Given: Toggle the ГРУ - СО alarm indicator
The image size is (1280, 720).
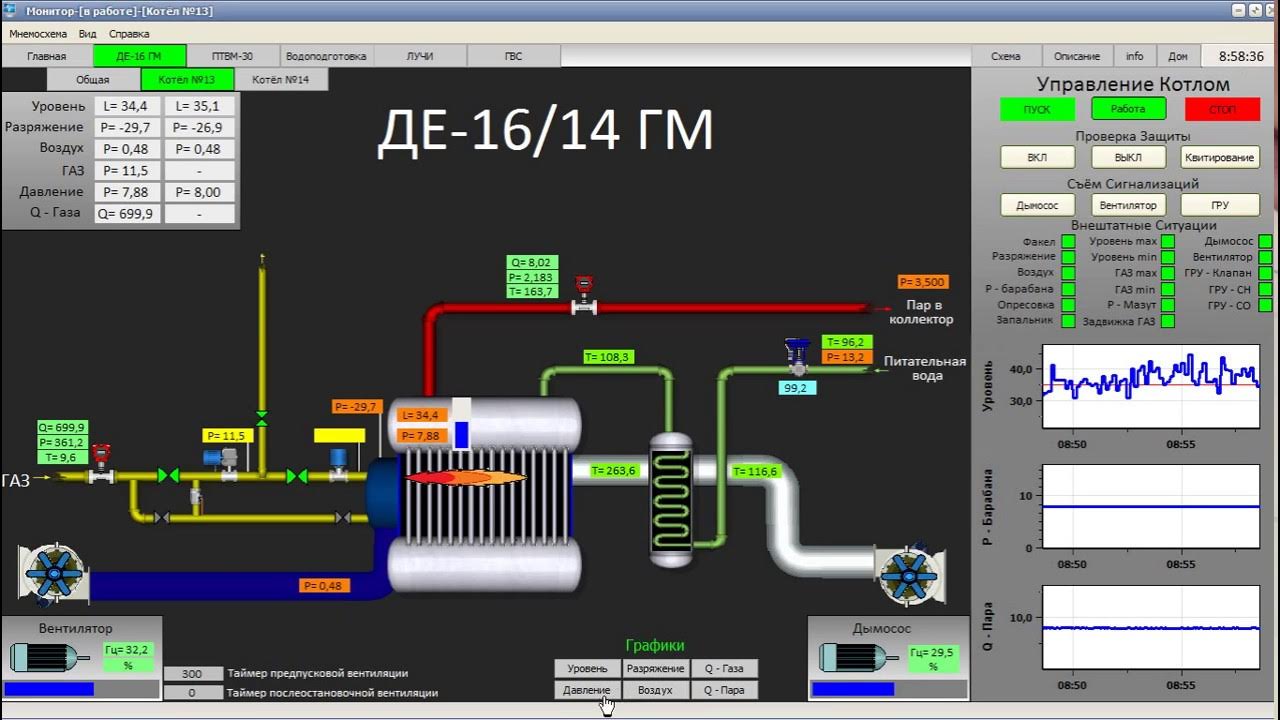Looking at the screenshot, I should tap(1266, 305).
